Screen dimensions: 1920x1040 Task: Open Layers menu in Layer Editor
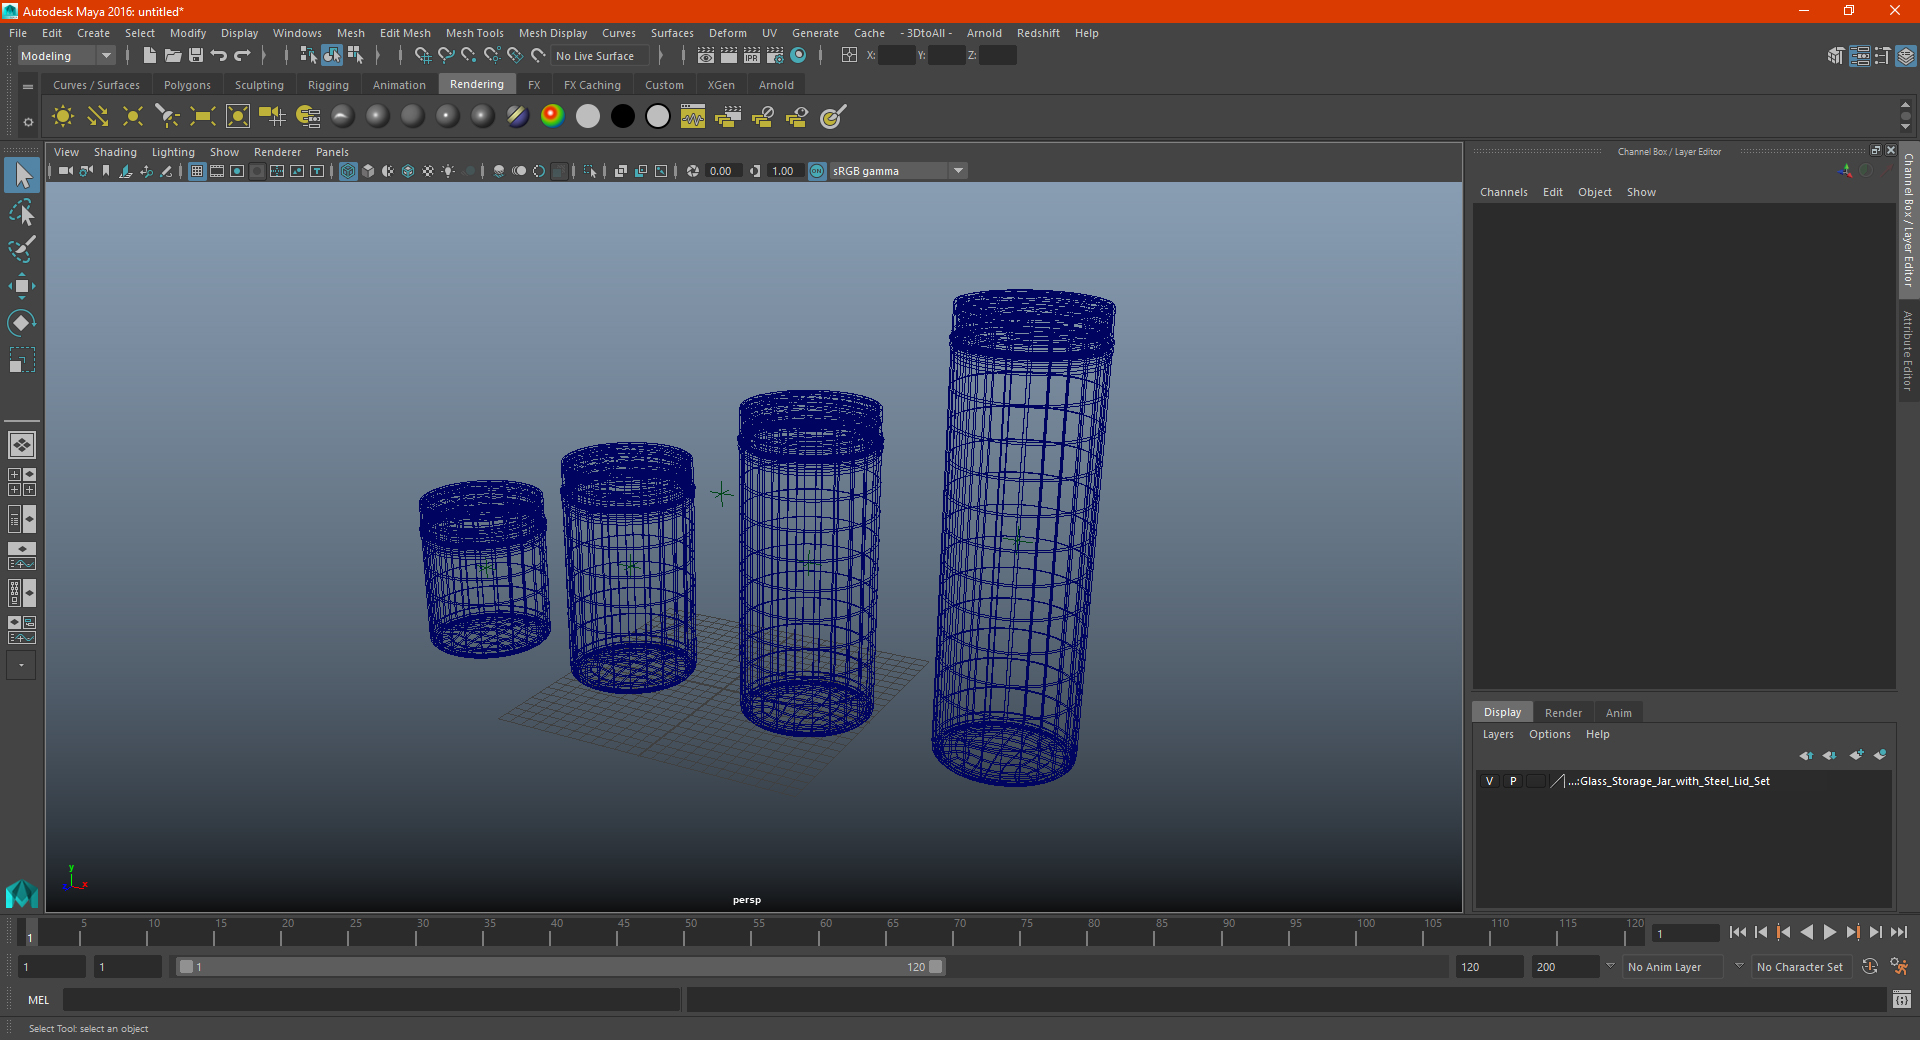(1497, 734)
